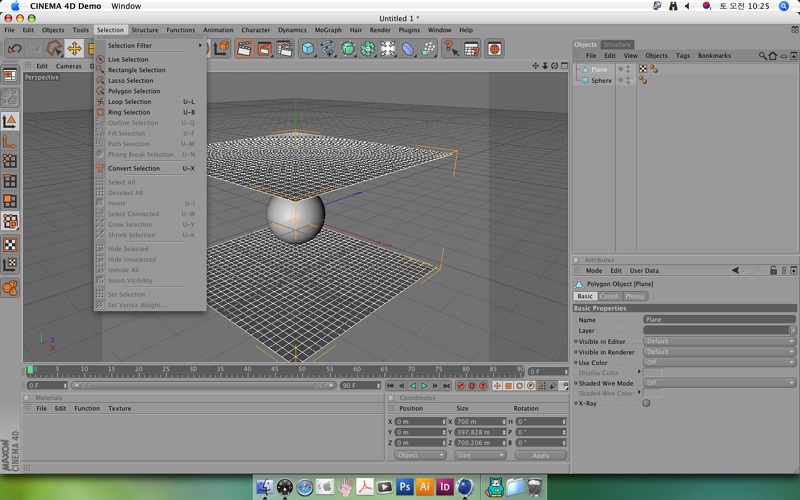Click the Undo arrow icon
This screenshot has height=500, width=800.
tap(14, 49)
